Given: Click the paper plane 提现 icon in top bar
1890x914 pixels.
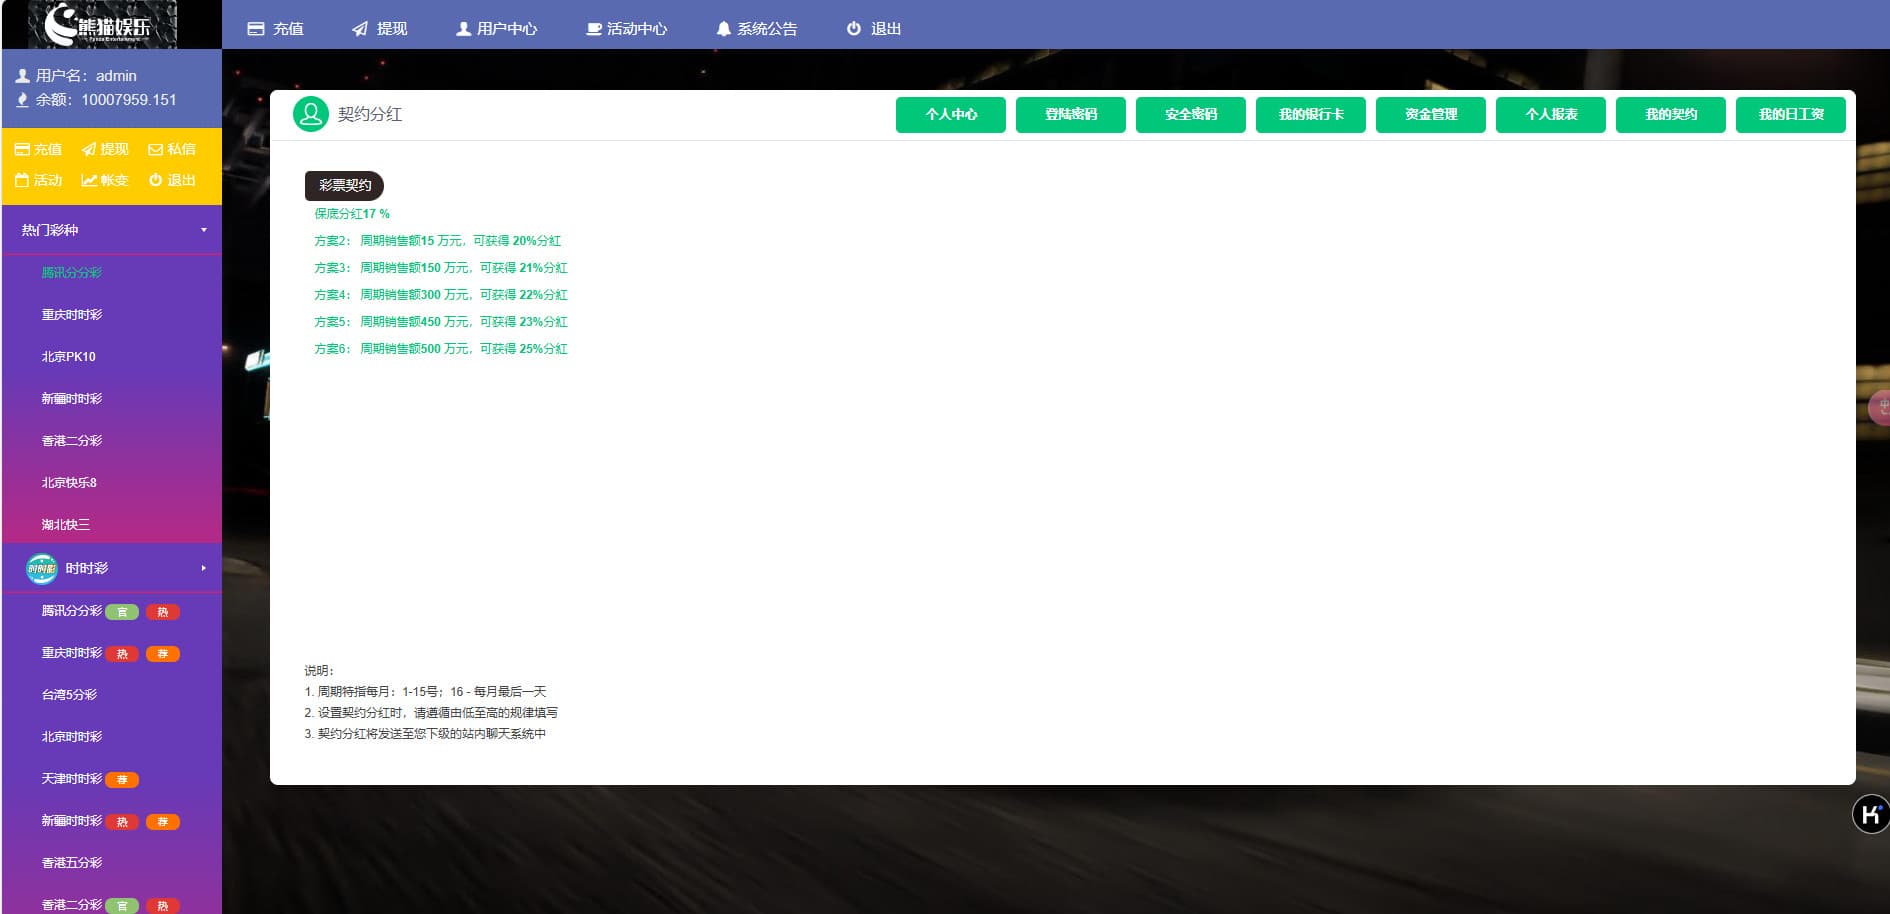Looking at the screenshot, I should 360,29.
